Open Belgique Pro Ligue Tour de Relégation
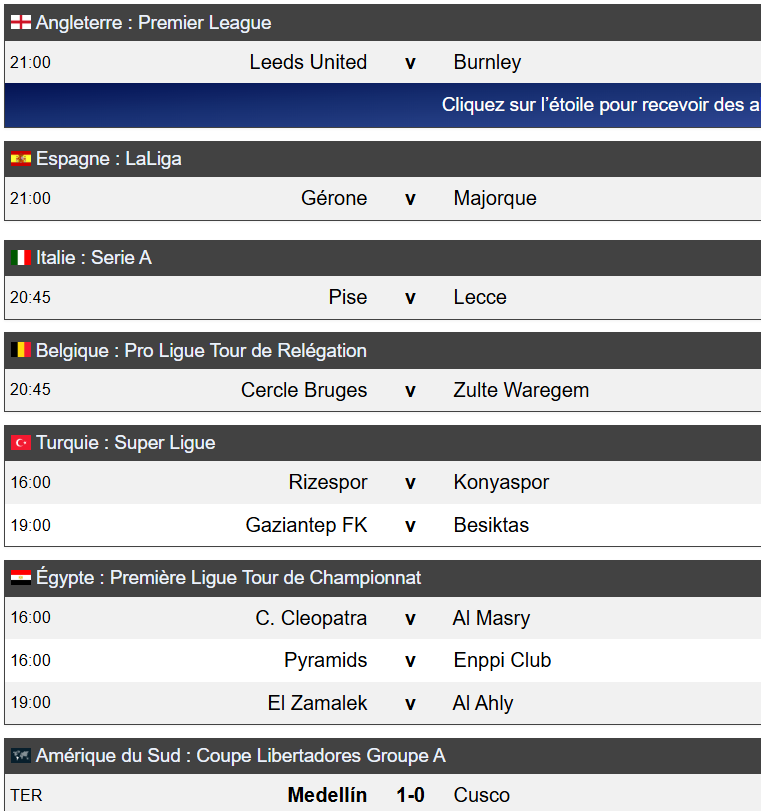Screen dimensions: 761x811 pos(201,350)
